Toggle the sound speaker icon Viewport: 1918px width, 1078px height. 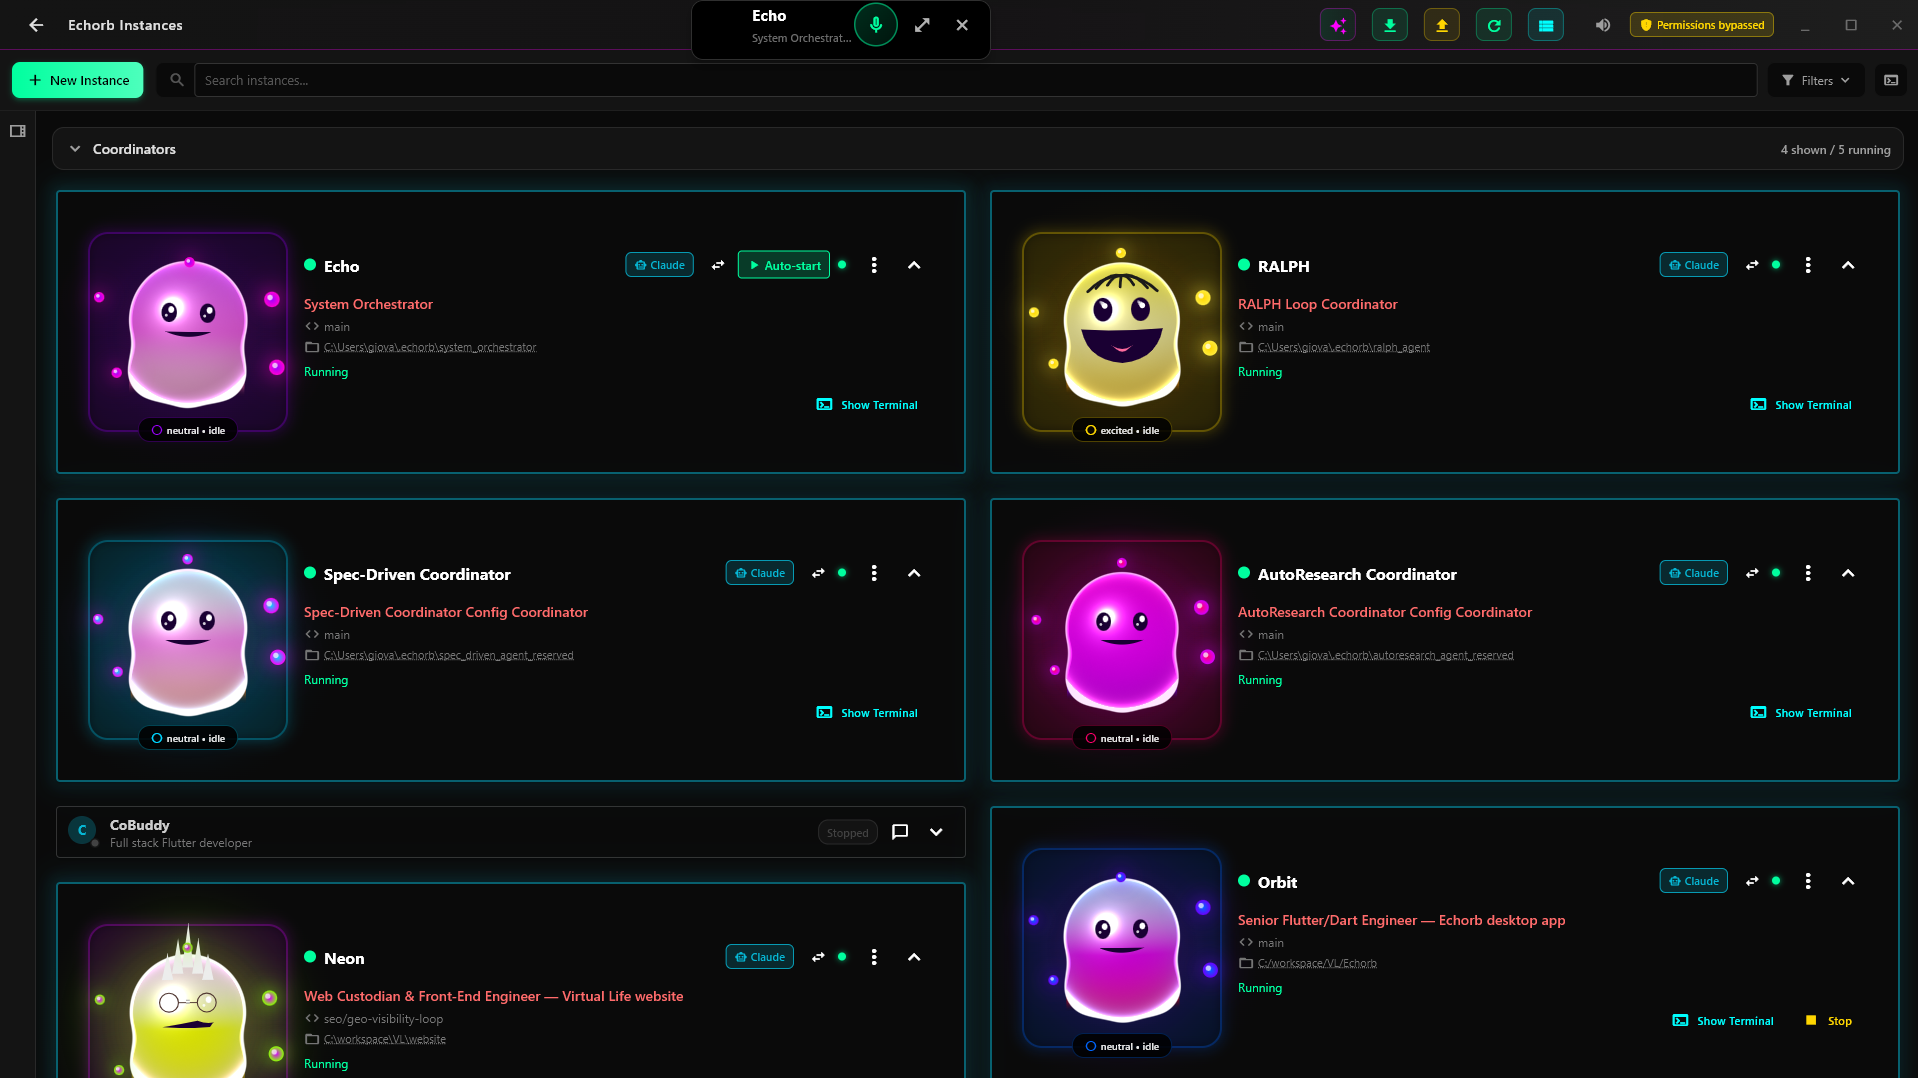1603,25
